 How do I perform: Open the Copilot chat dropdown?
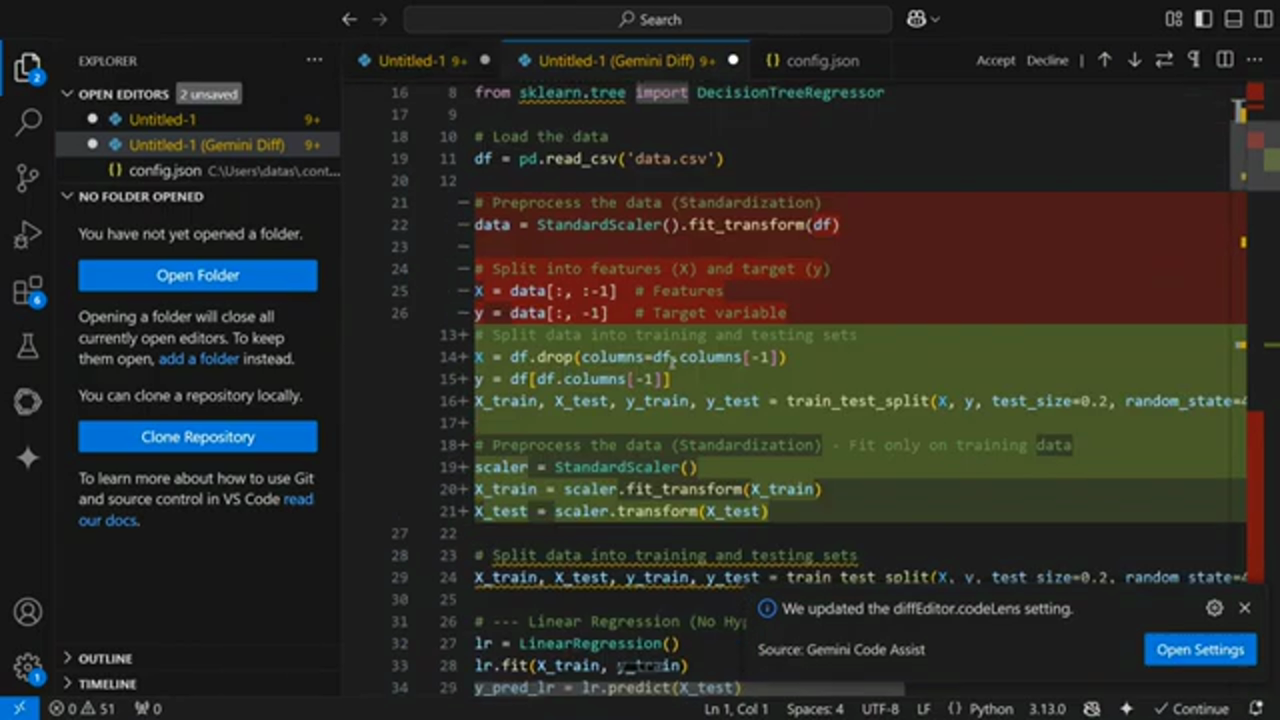click(923, 19)
